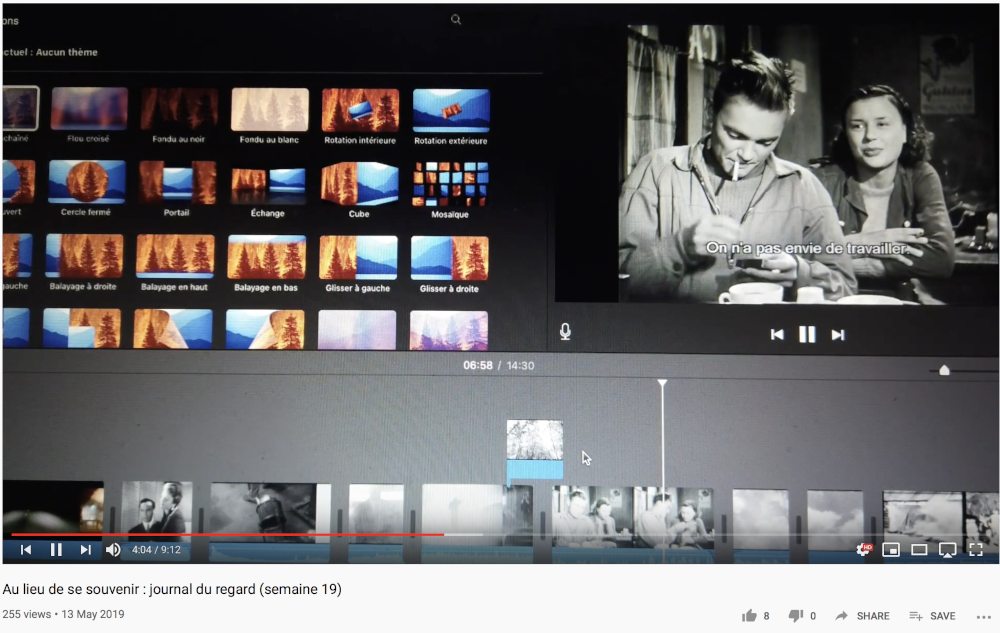1000x633 pixels.
Task: Click the search magnifier in transitions panel
Action: point(456,19)
